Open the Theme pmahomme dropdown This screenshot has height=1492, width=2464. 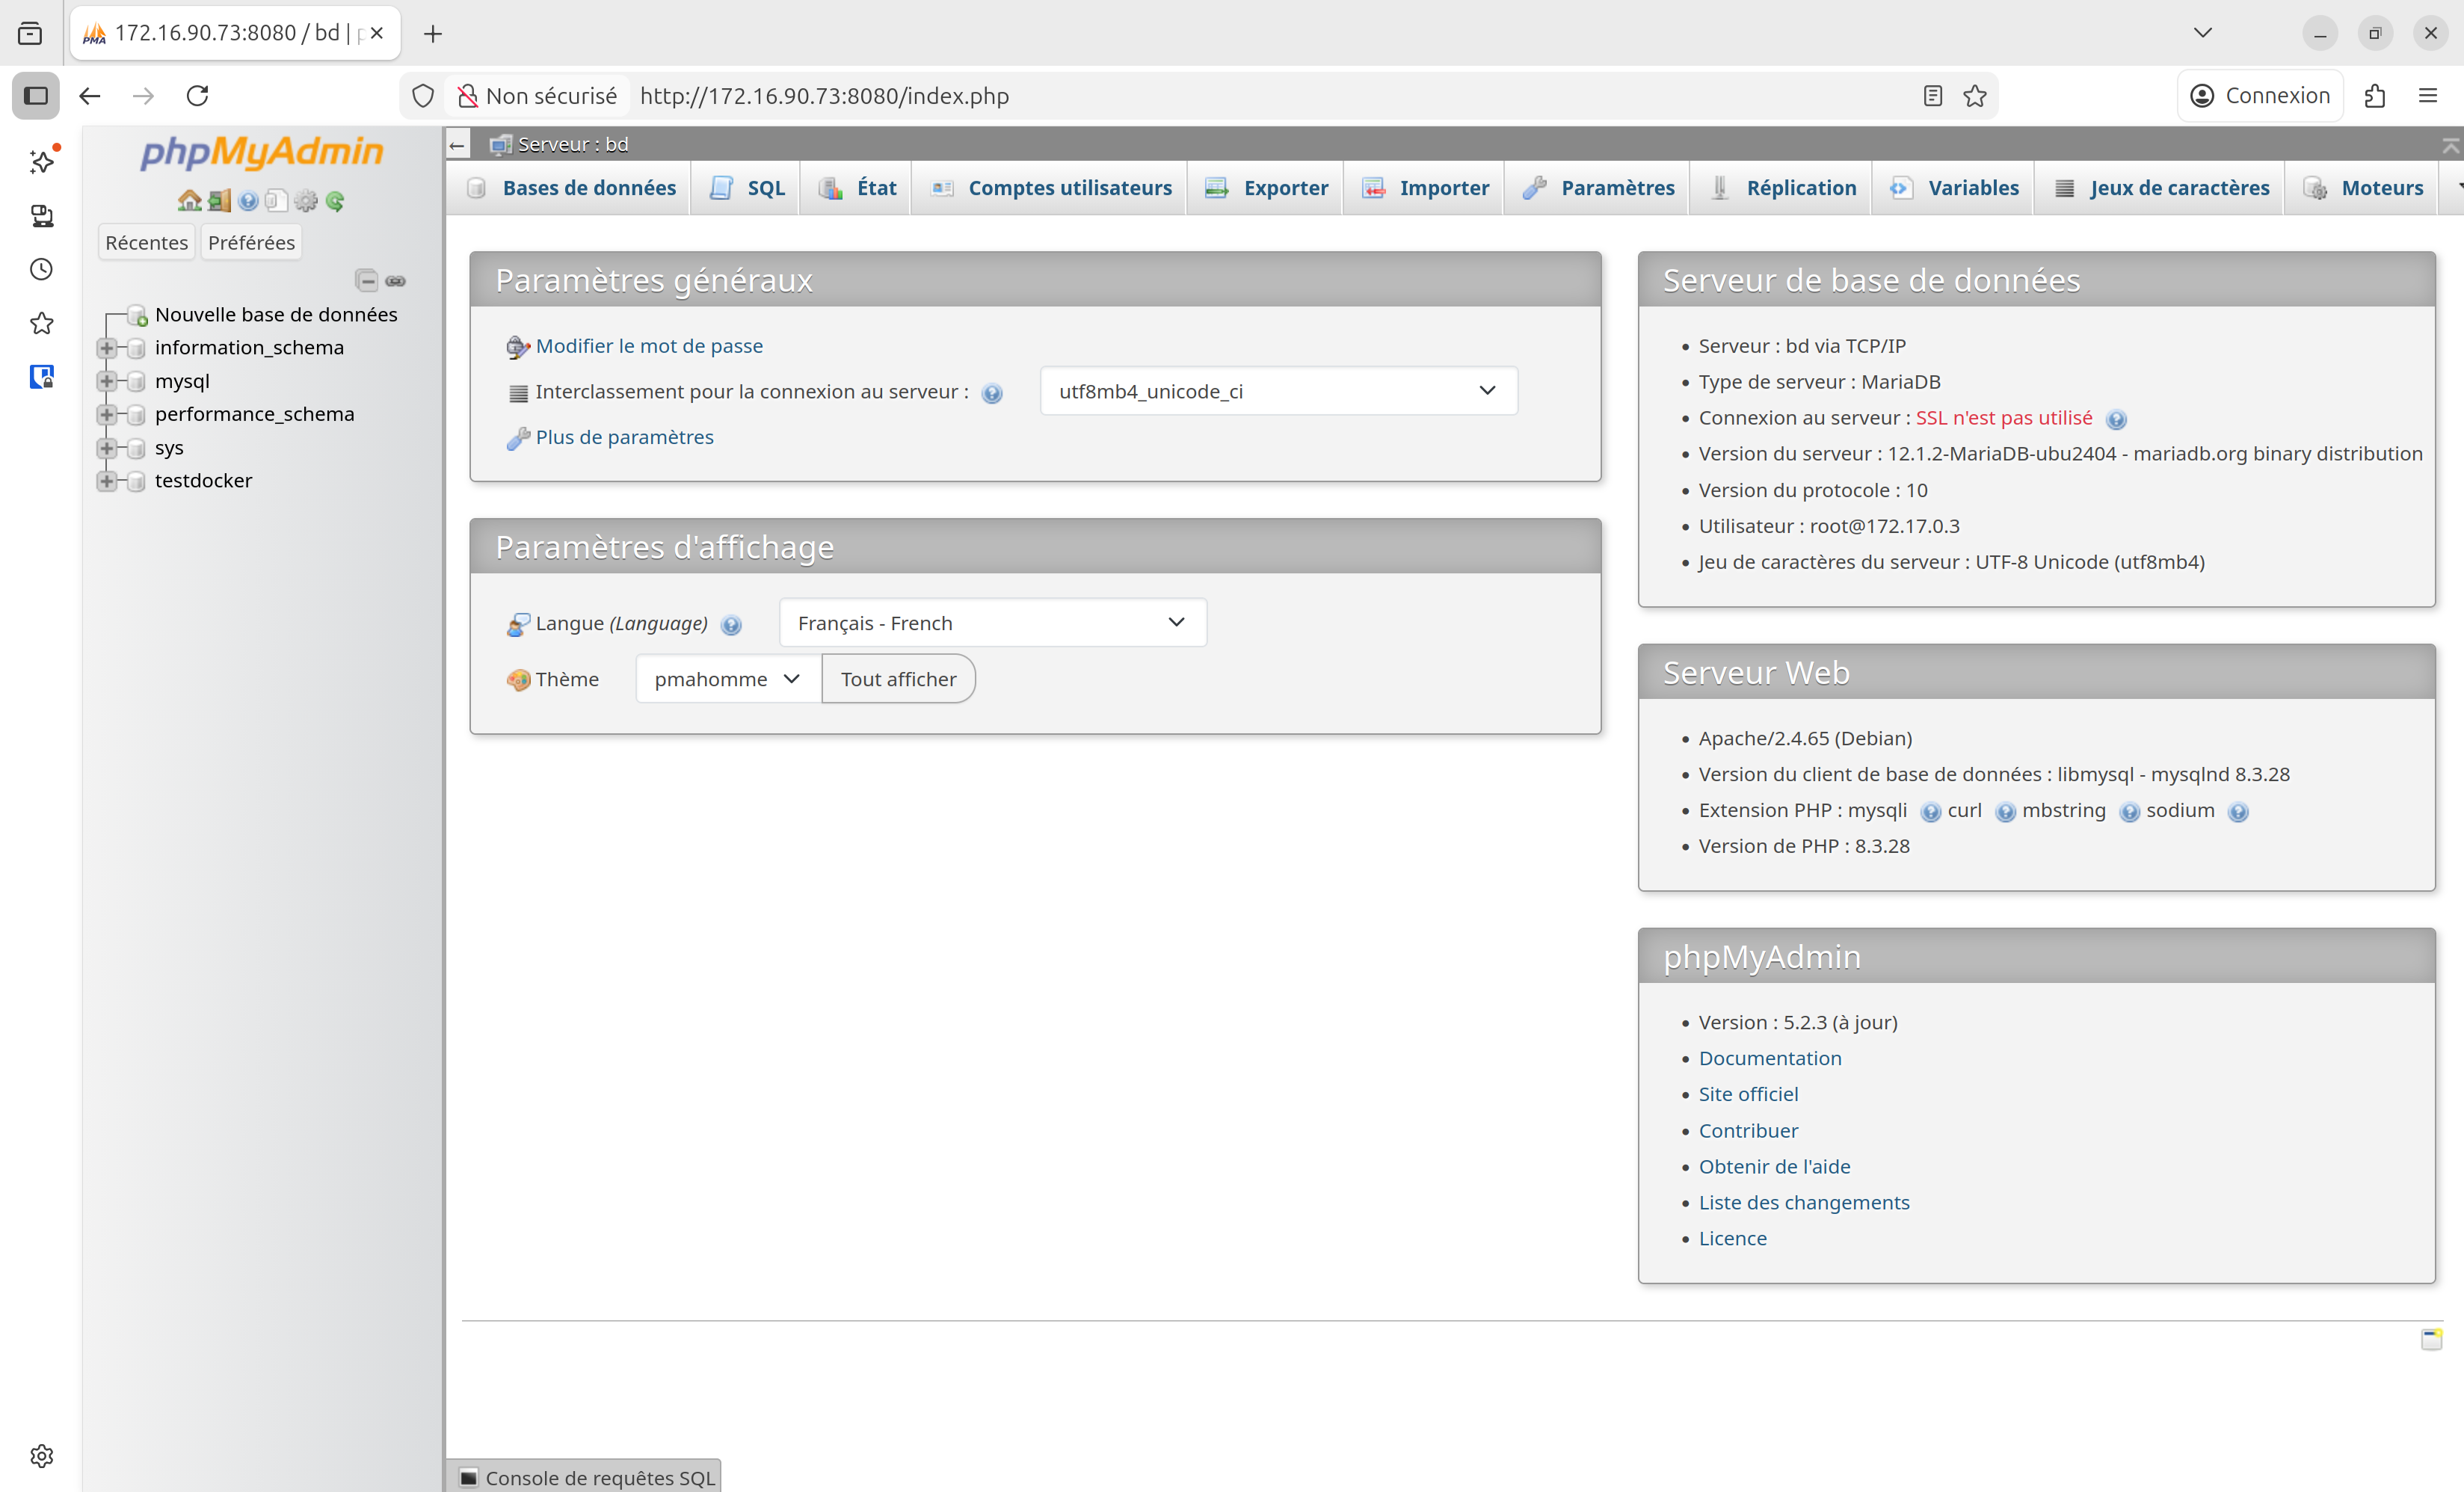point(727,679)
